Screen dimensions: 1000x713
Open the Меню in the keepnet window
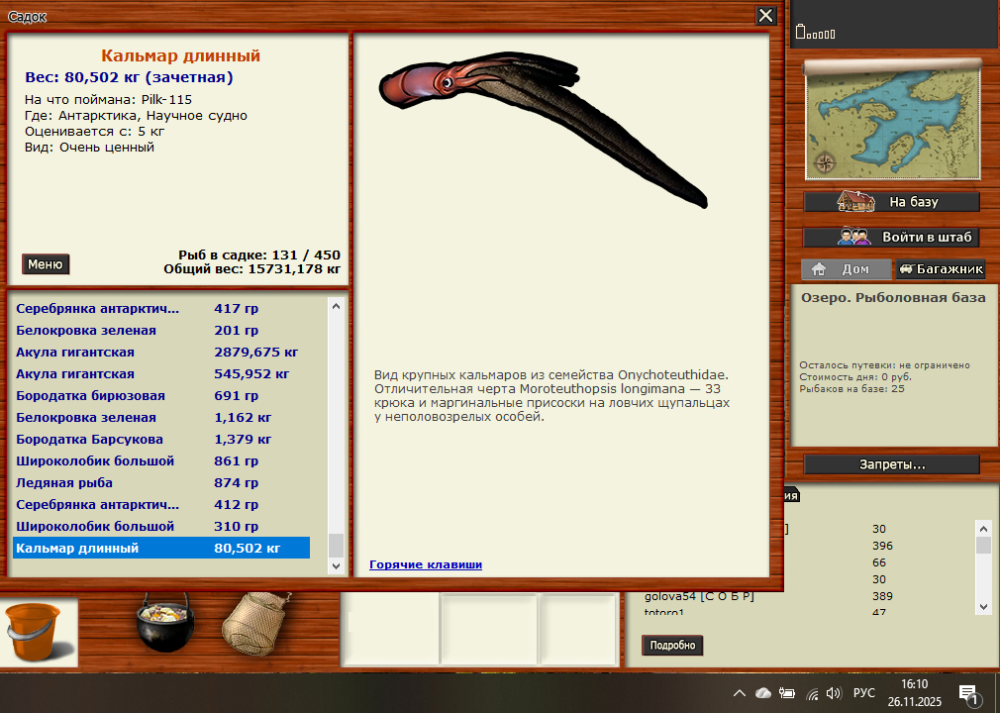point(45,263)
